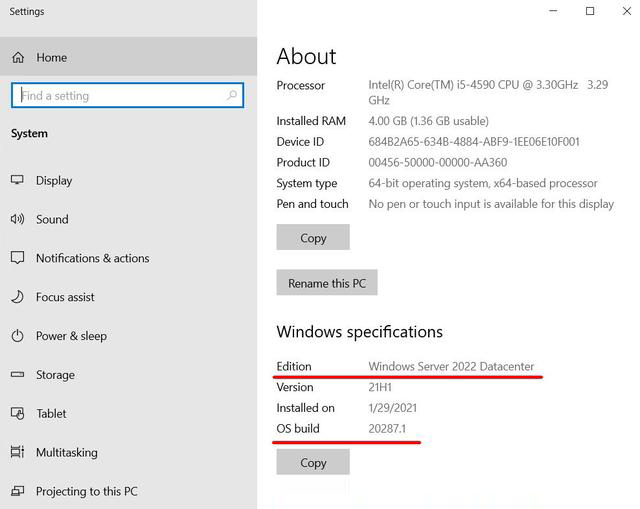
Task: Copy the Windows specifications
Action: (x=313, y=463)
